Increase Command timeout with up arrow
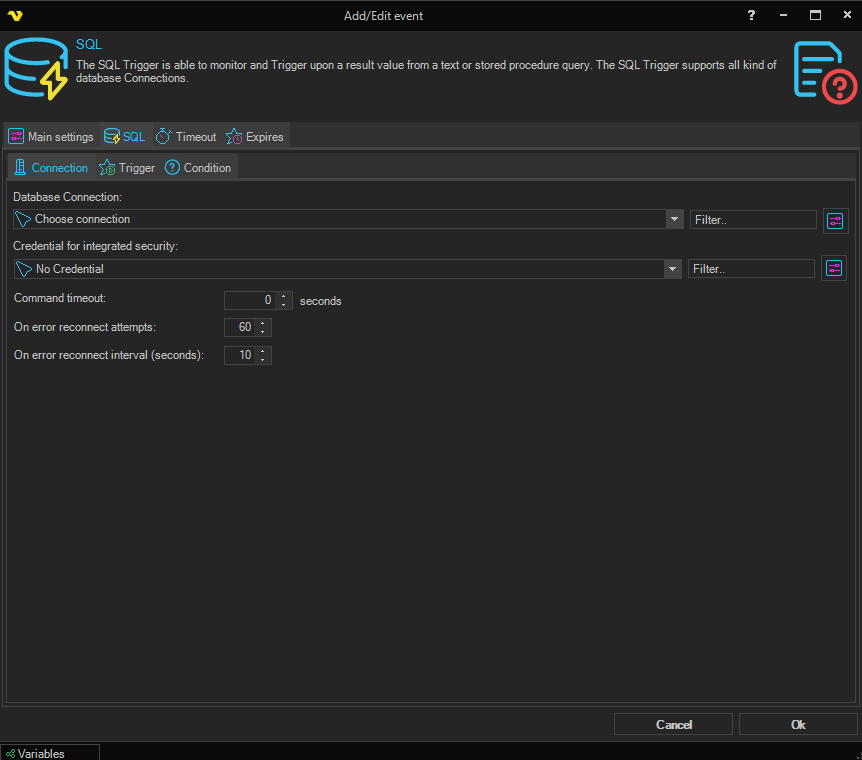 click(x=285, y=296)
